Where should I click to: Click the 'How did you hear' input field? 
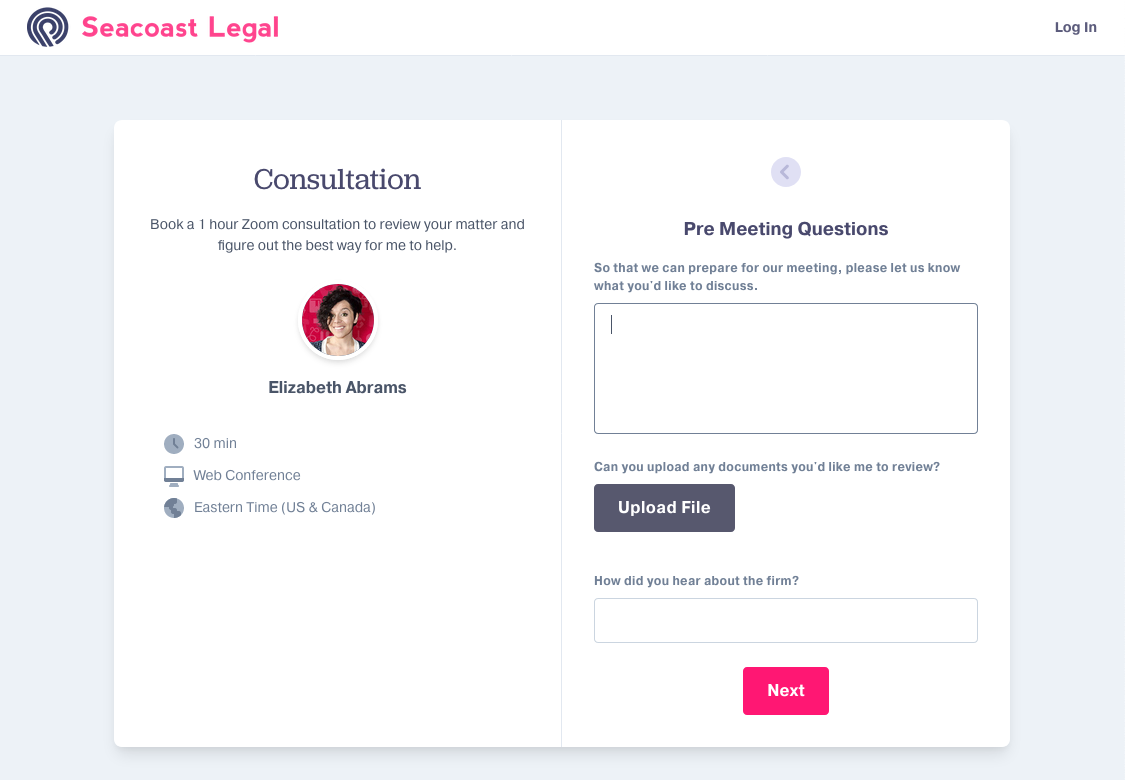pyautogui.click(x=786, y=620)
